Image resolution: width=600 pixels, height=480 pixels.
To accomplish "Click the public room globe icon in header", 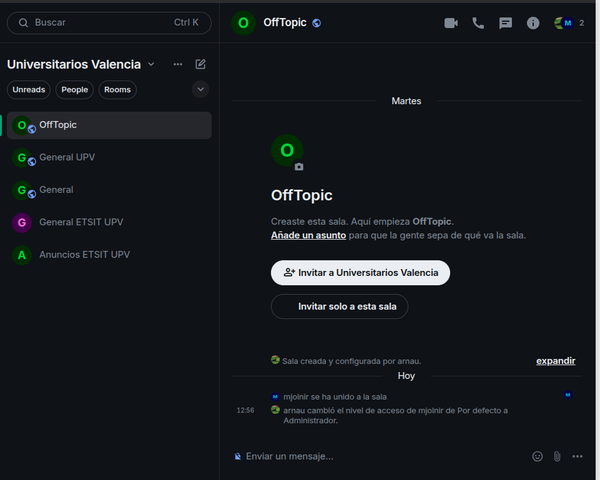I will (316, 23).
